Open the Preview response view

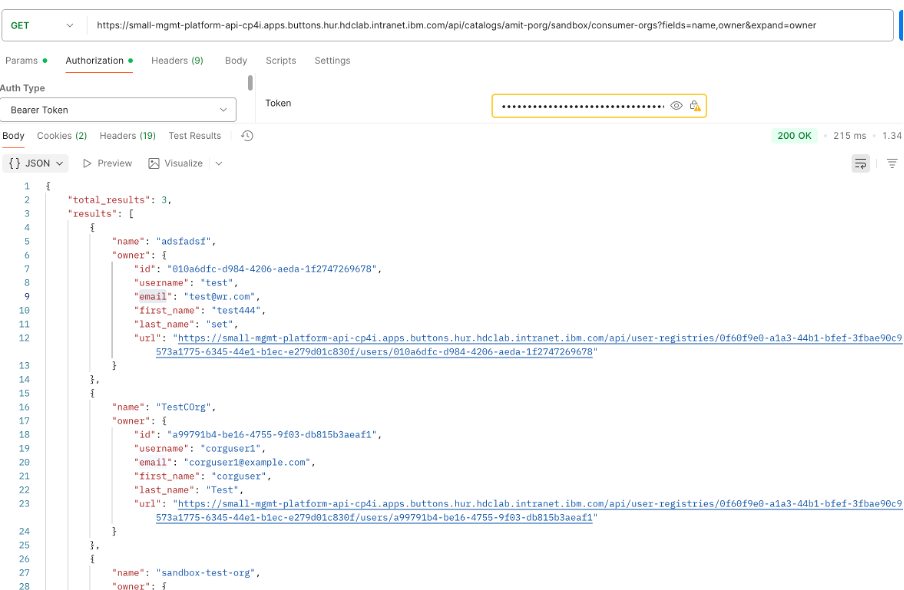click(107, 163)
